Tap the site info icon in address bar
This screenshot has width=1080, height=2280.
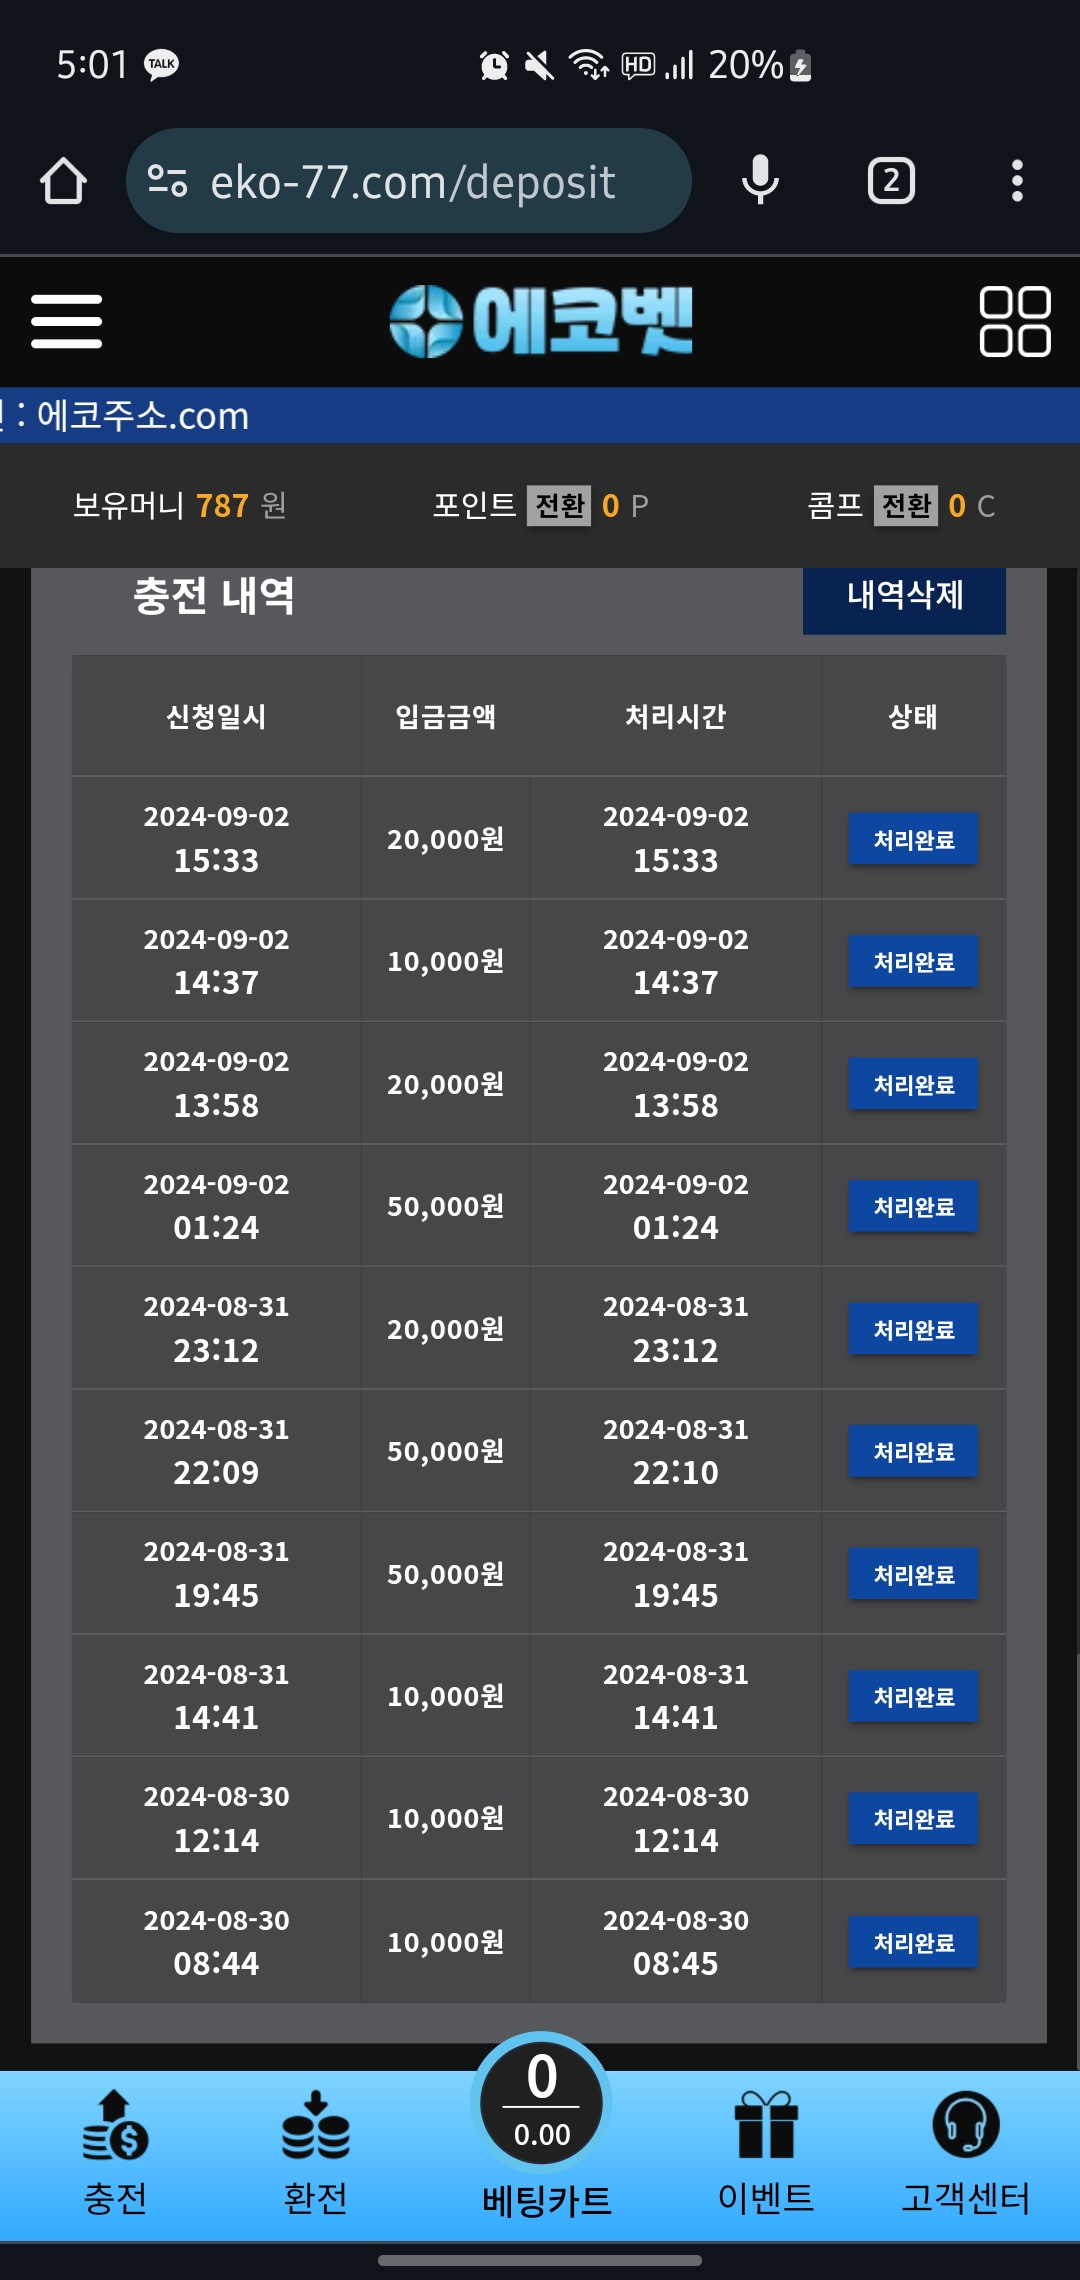(x=167, y=181)
